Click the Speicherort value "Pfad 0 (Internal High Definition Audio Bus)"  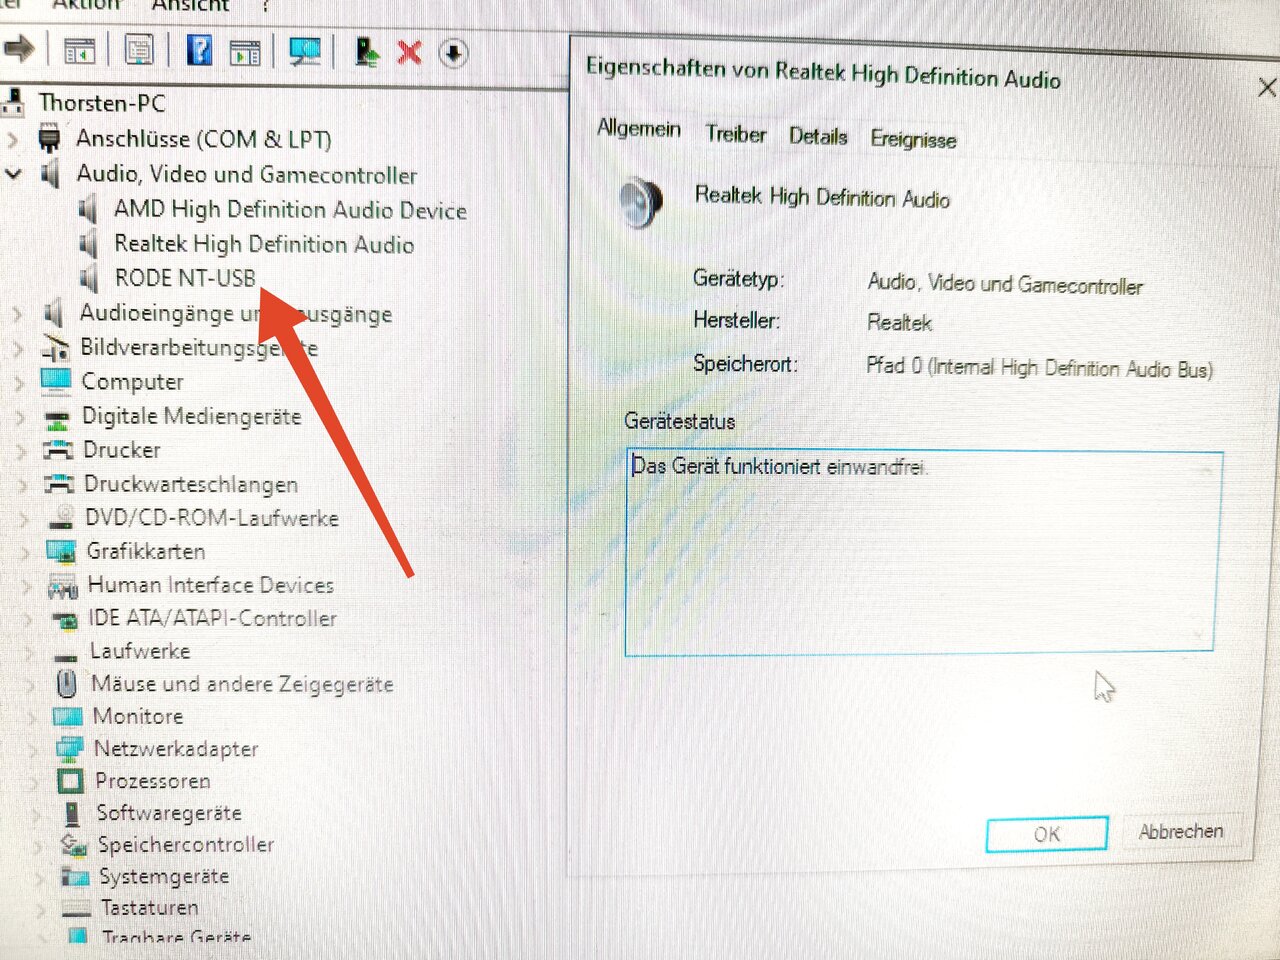pyautogui.click(x=1040, y=368)
